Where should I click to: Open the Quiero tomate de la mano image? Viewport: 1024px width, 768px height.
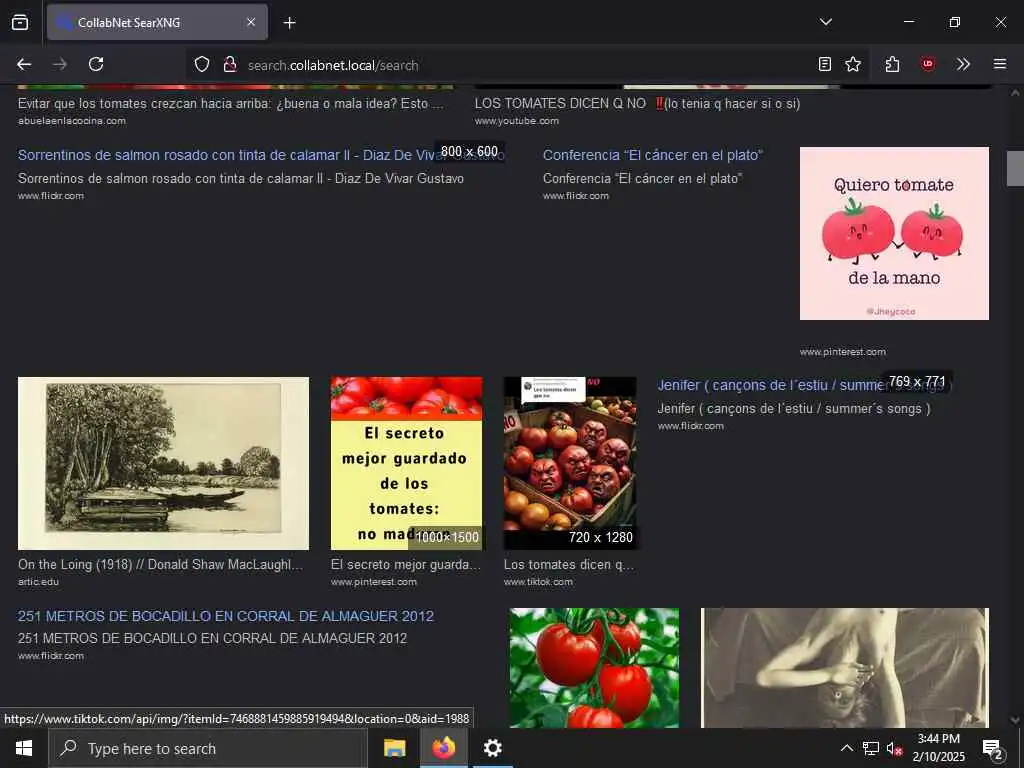coord(894,233)
